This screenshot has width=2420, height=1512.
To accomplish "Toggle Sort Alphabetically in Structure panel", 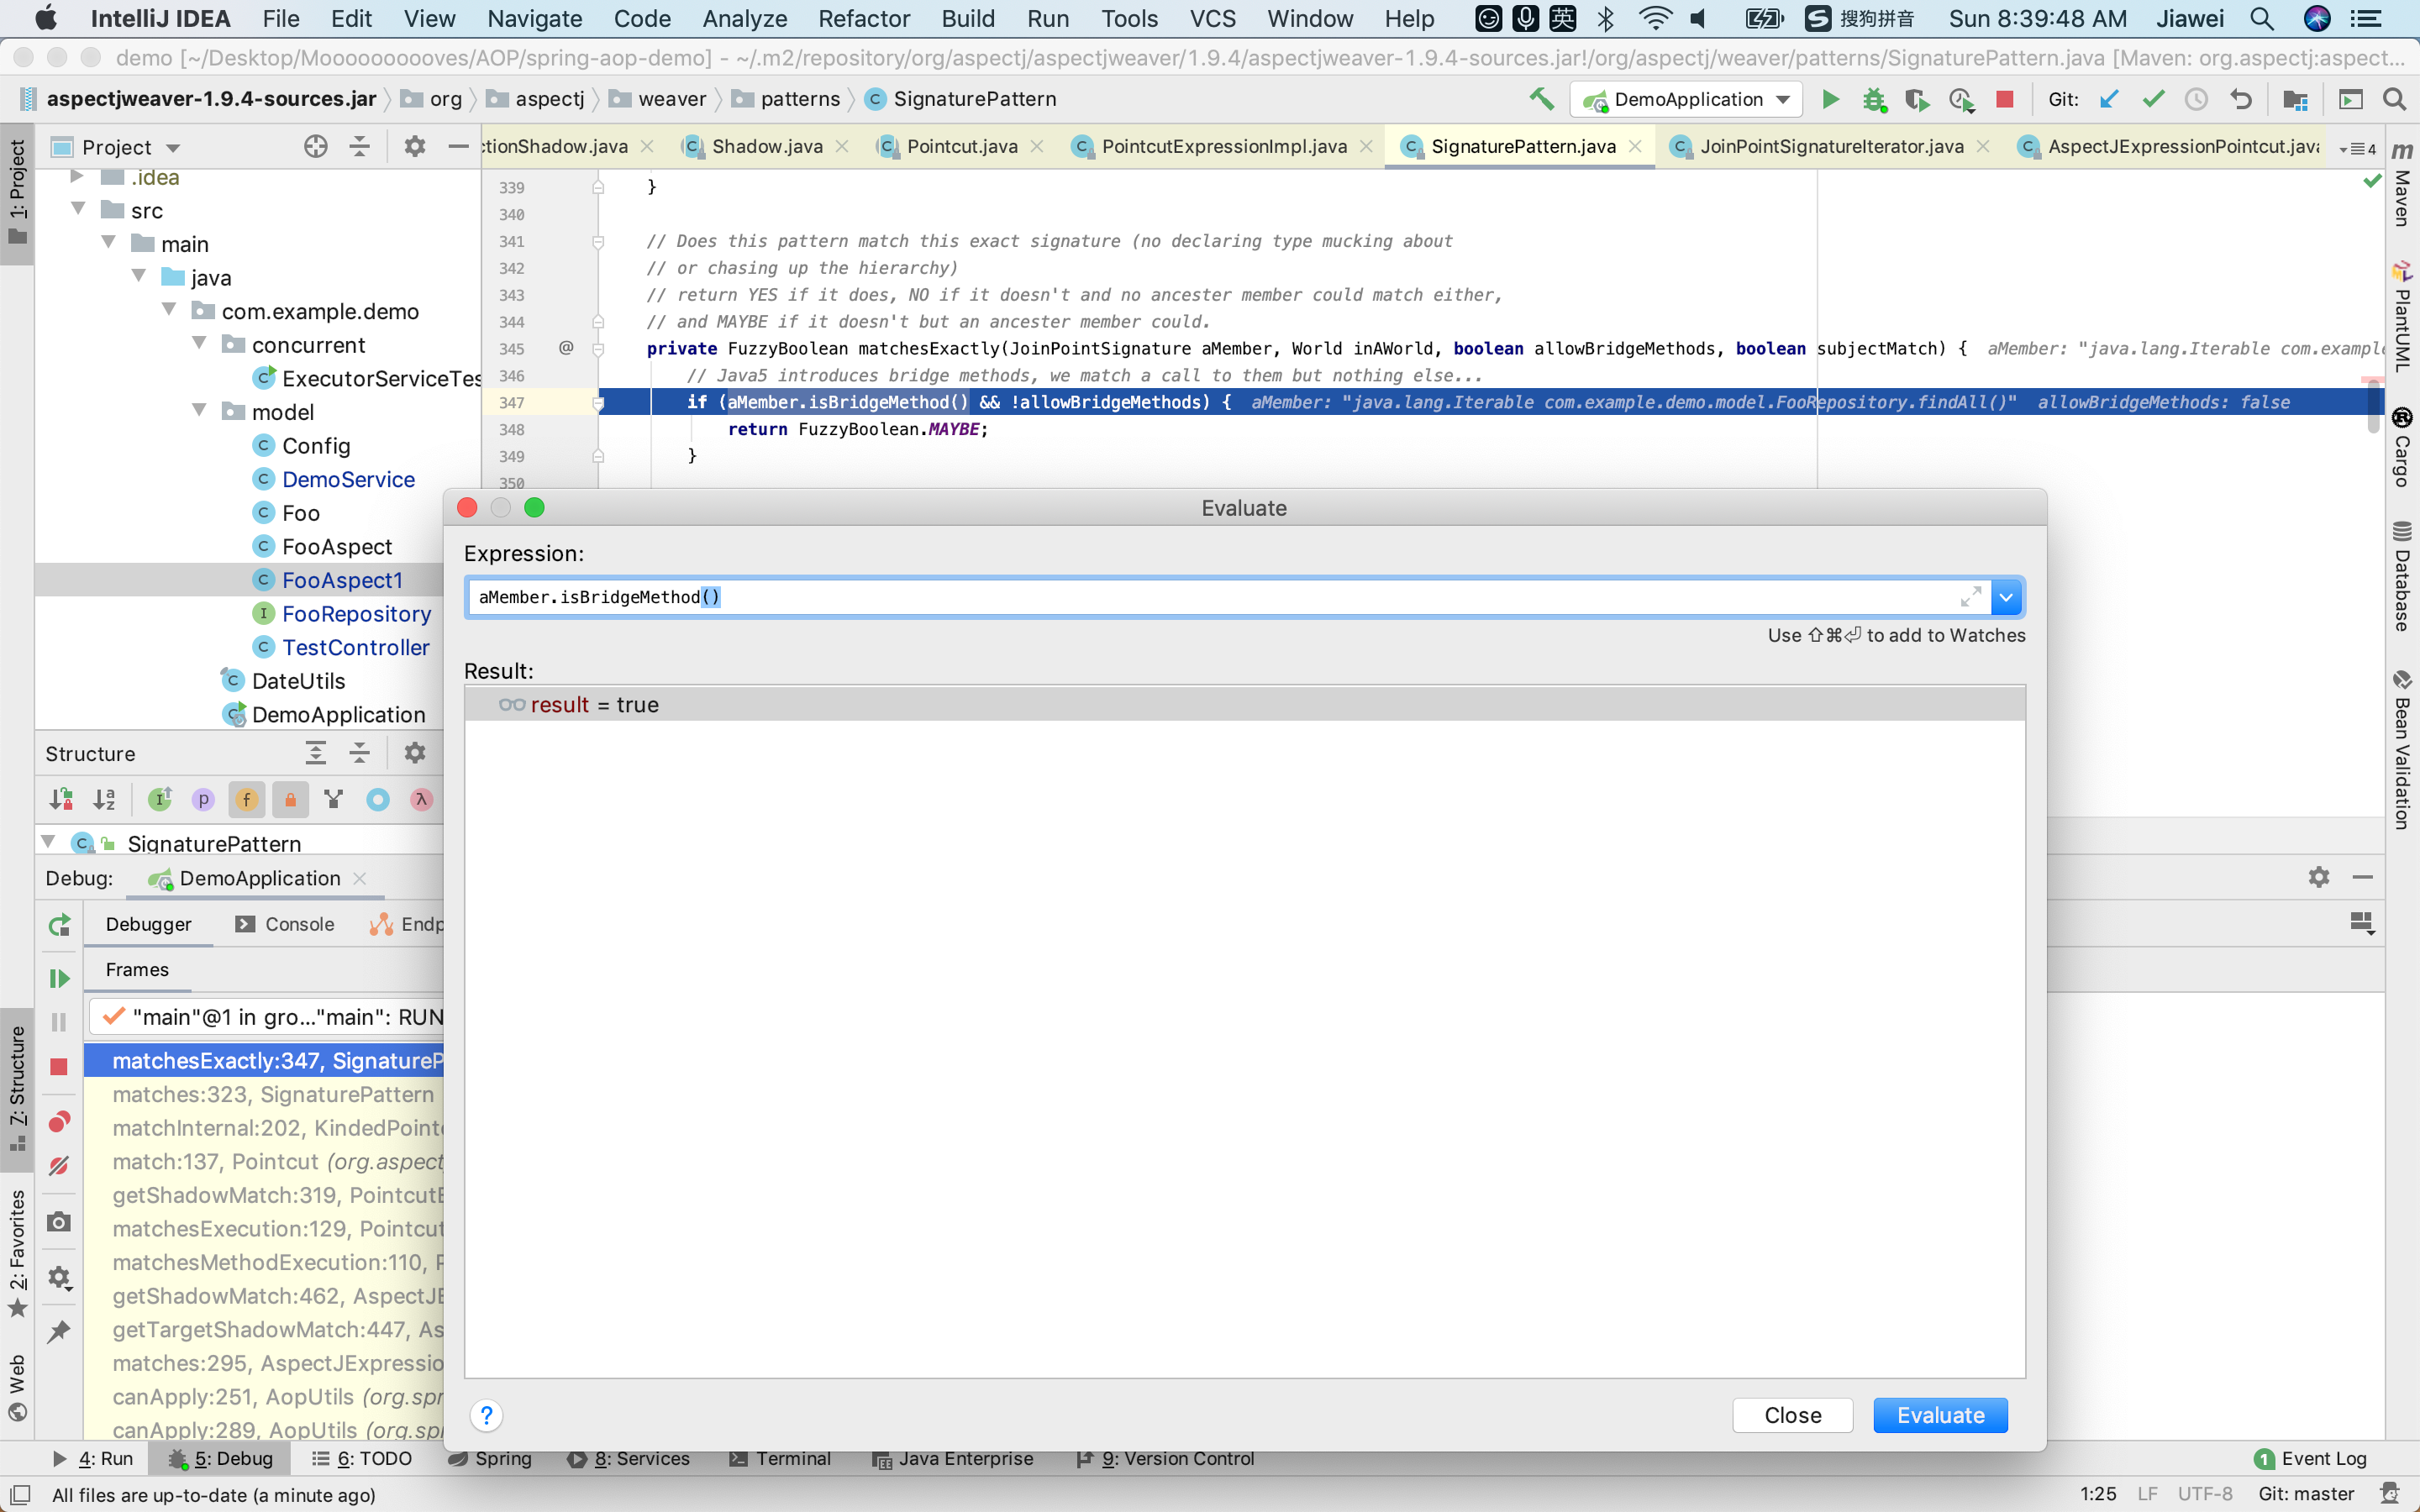I will click(x=104, y=799).
